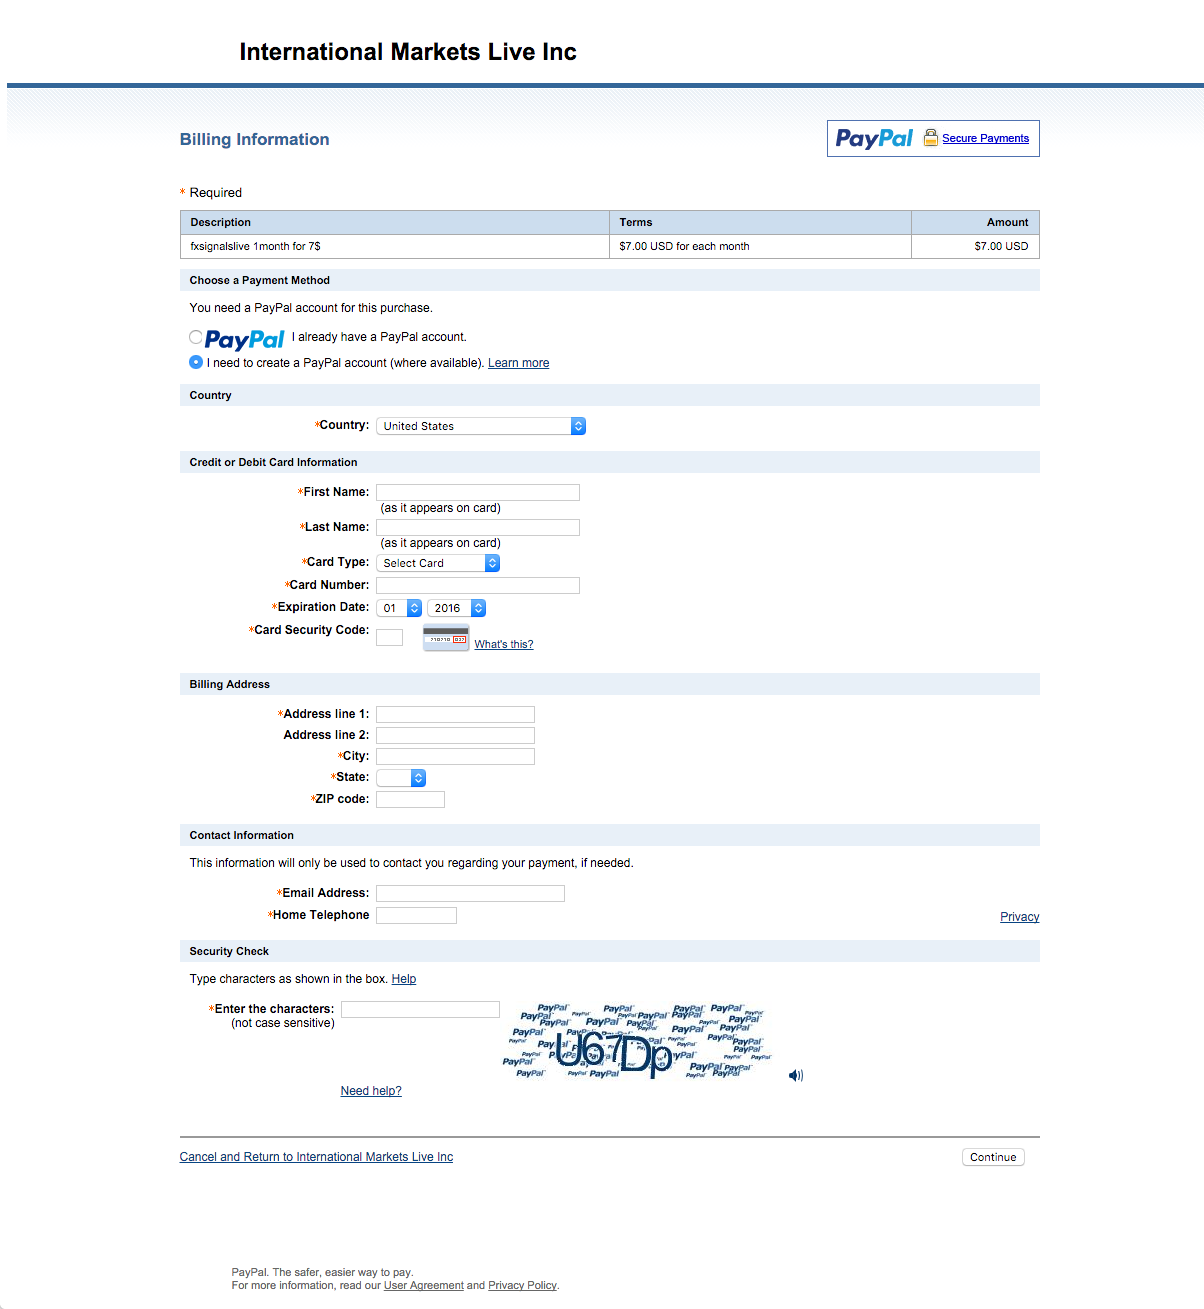Click 'fxsignalslive 1month for 7$' description cell
The image size is (1204, 1309).
coord(395,246)
